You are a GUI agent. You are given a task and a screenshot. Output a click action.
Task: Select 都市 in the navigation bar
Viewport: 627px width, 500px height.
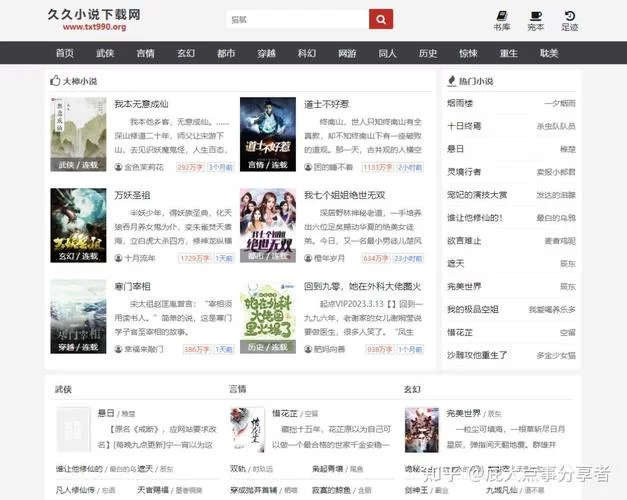(226, 53)
